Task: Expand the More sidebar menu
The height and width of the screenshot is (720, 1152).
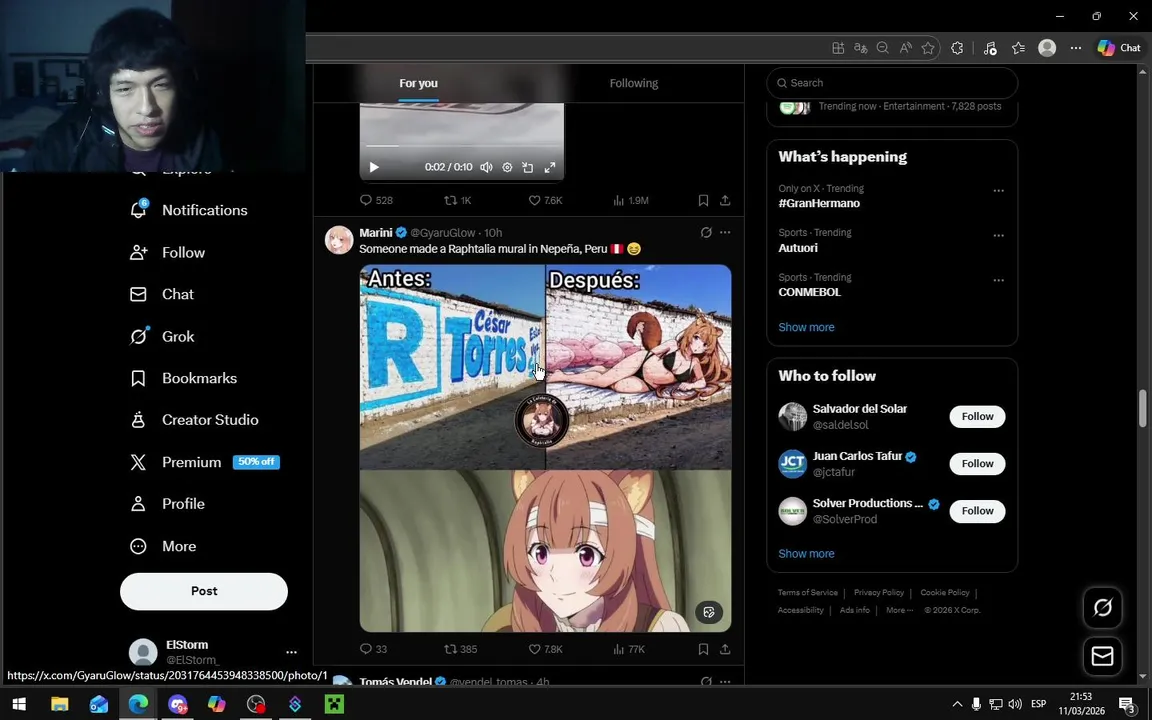Action: [163, 547]
